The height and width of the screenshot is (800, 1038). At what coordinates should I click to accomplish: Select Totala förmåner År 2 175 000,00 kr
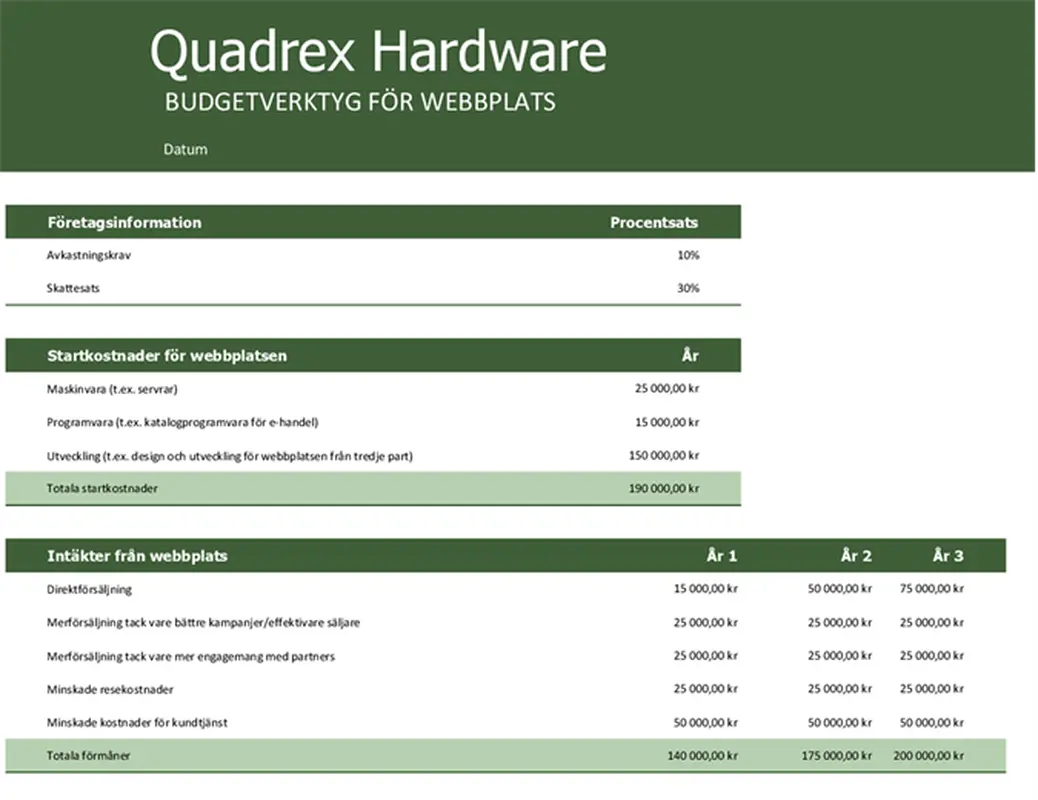click(x=837, y=756)
